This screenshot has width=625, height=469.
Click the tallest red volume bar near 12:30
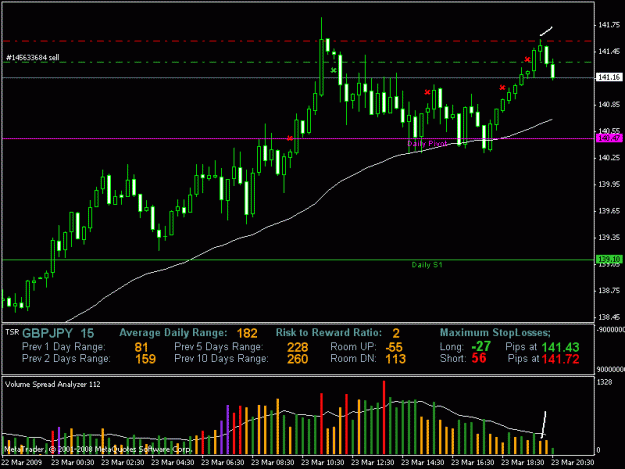384,418
